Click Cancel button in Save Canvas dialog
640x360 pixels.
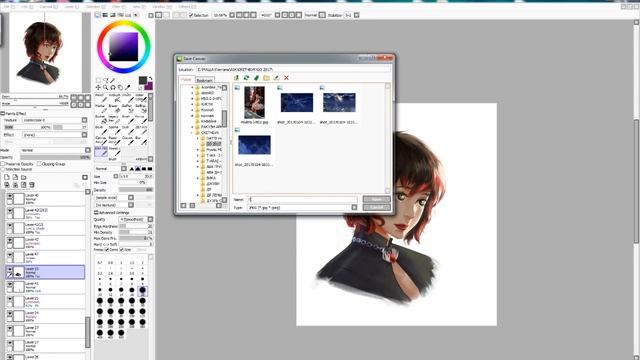pos(376,207)
